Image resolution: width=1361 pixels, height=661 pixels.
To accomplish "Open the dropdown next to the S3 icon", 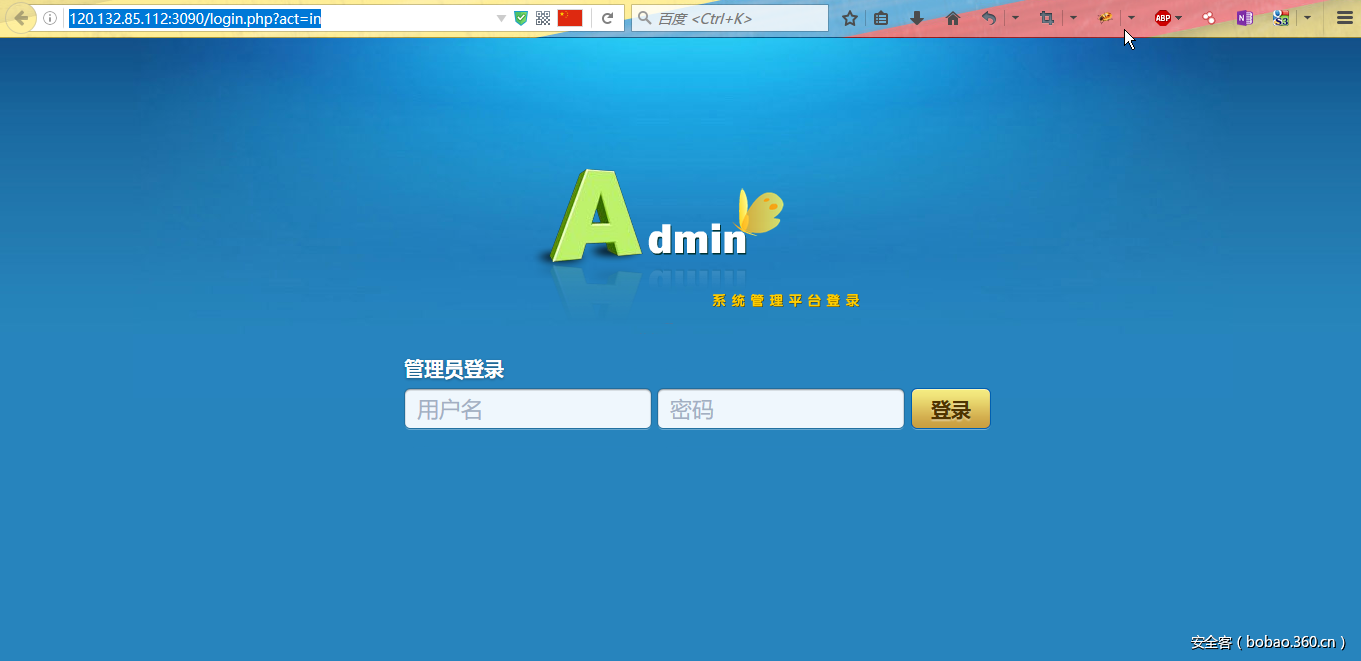I will [x=1307, y=17].
